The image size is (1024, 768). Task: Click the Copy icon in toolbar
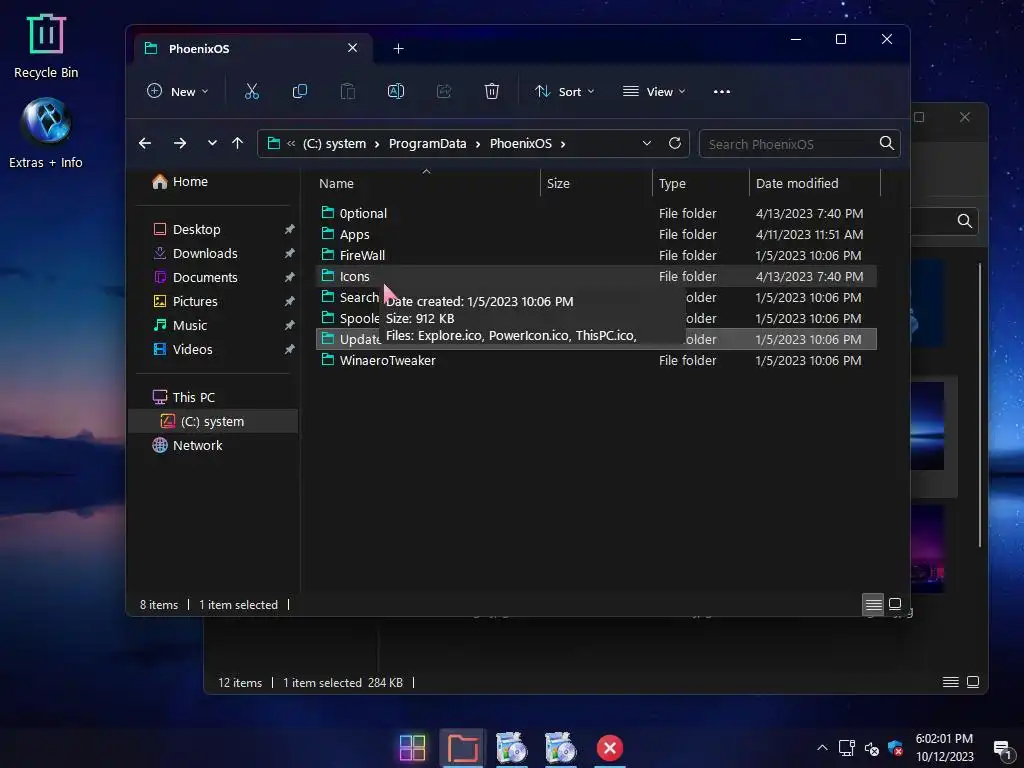point(300,91)
